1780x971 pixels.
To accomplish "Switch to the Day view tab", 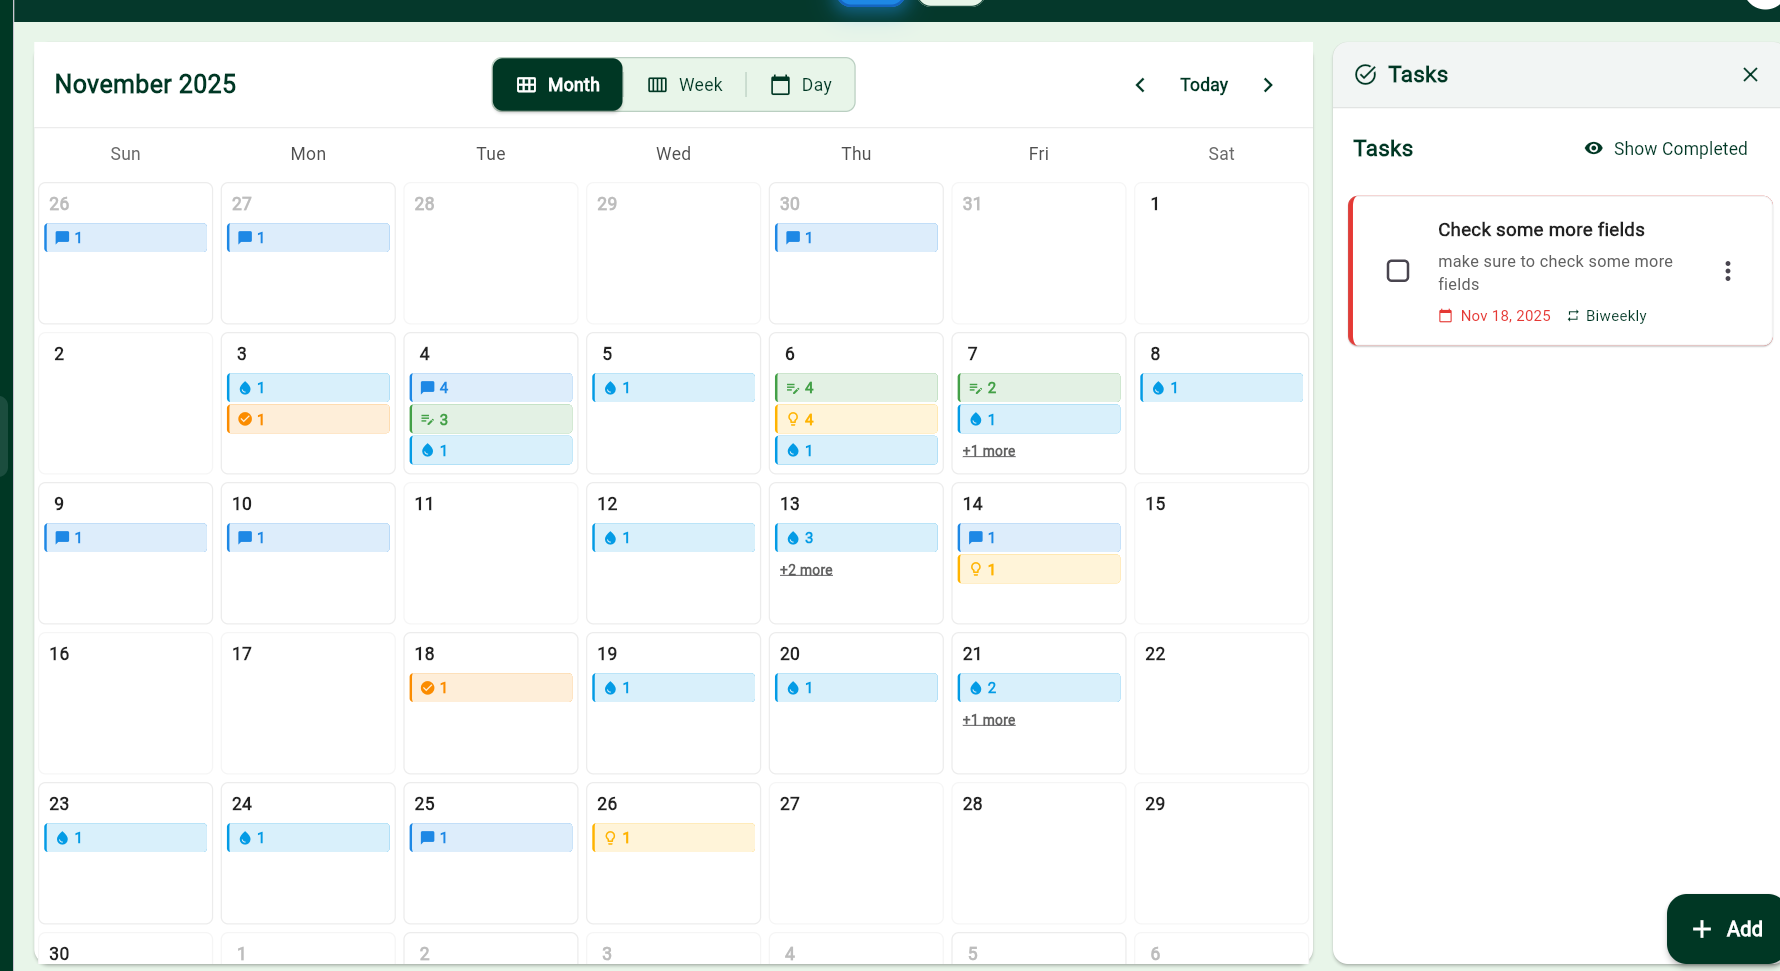I will click(x=801, y=84).
